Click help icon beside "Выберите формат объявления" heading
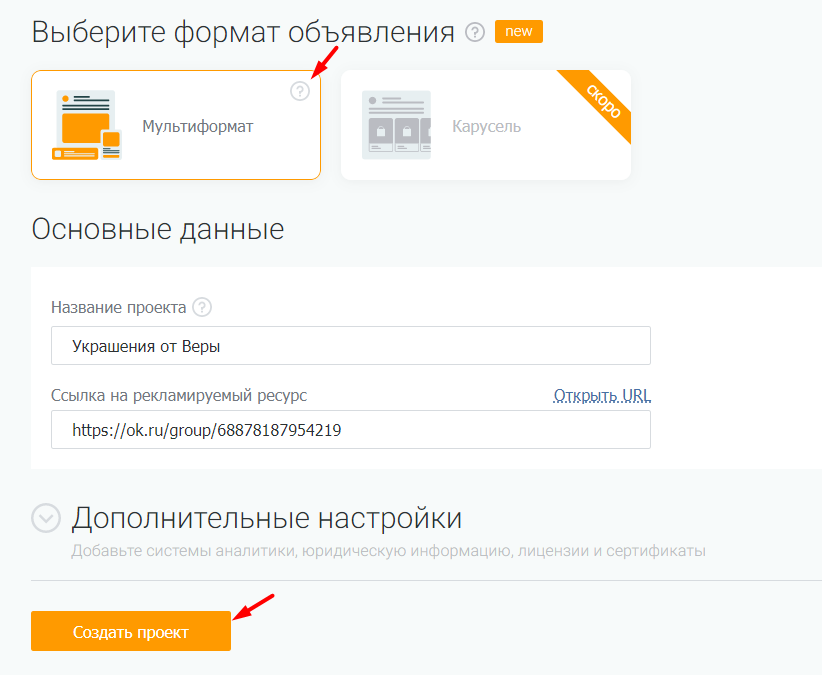 click(x=475, y=32)
